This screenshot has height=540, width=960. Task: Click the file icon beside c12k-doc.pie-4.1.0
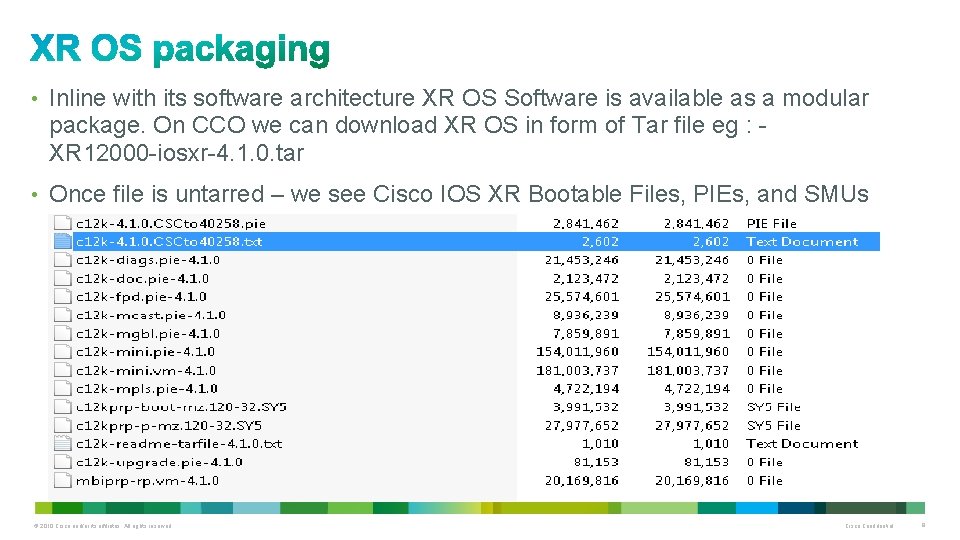point(62,278)
